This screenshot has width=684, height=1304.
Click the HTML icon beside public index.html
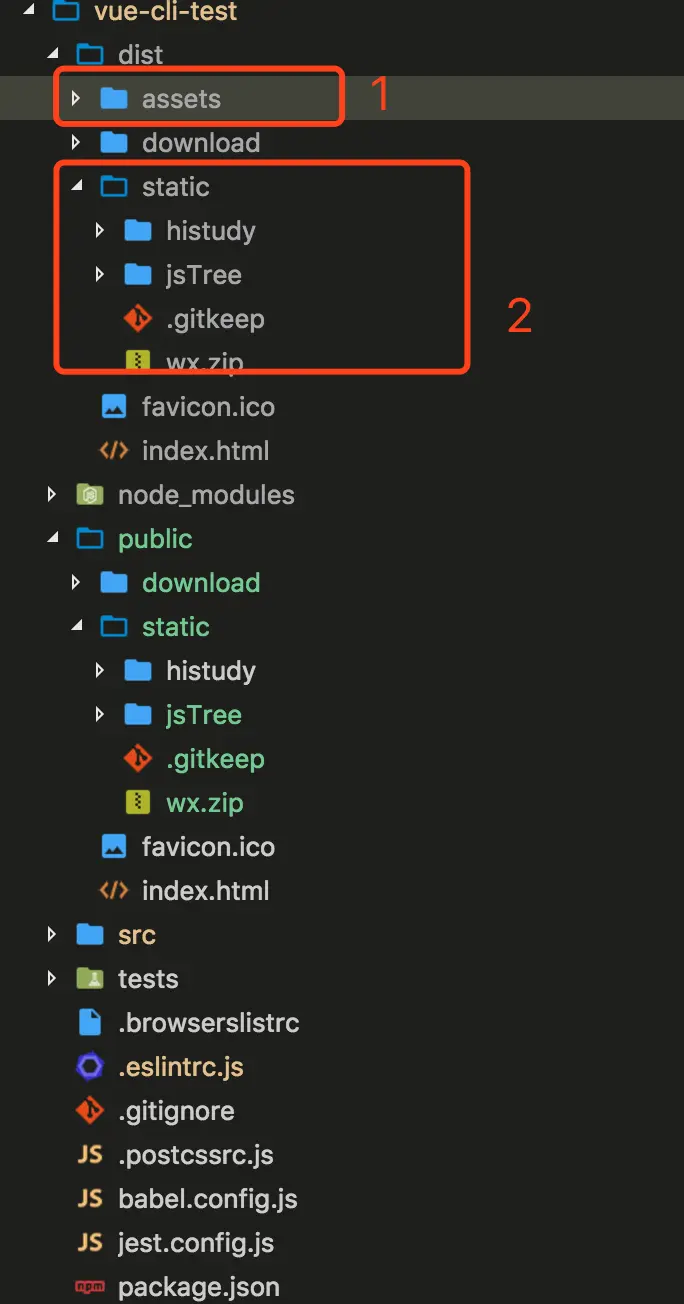point(114,891)
